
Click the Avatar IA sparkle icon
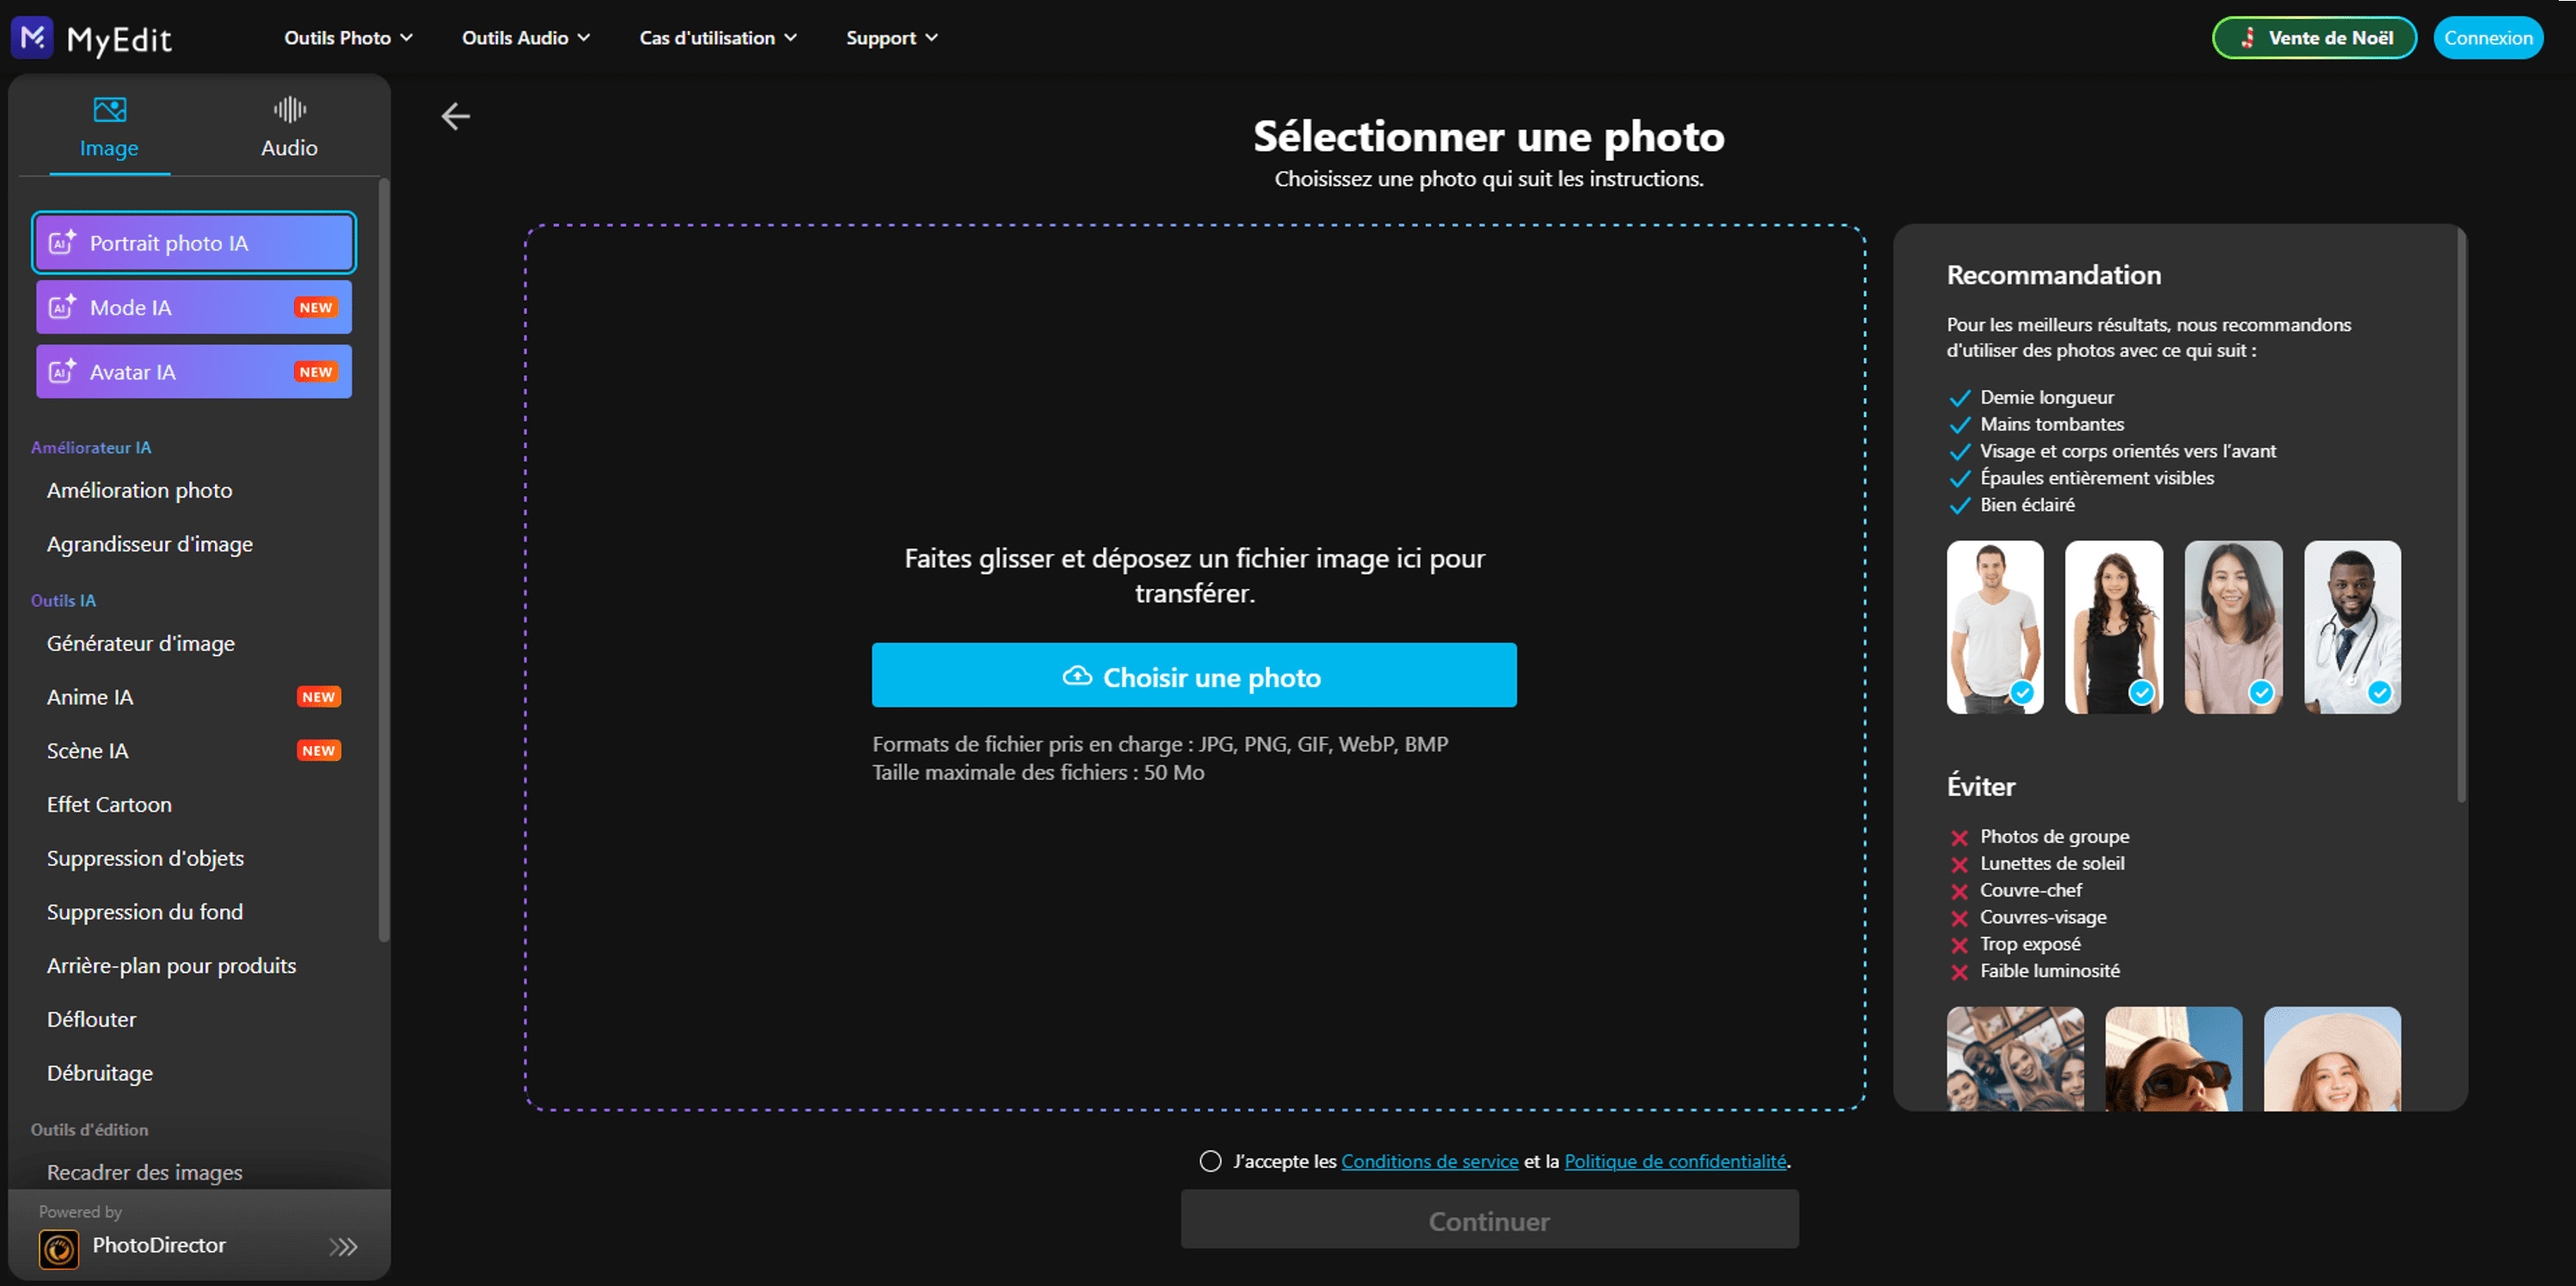tap(62, 371)
